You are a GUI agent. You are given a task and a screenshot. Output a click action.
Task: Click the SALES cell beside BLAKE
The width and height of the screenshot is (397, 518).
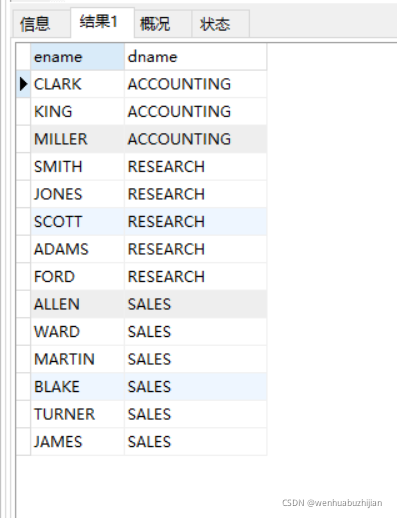coord(195,387)
